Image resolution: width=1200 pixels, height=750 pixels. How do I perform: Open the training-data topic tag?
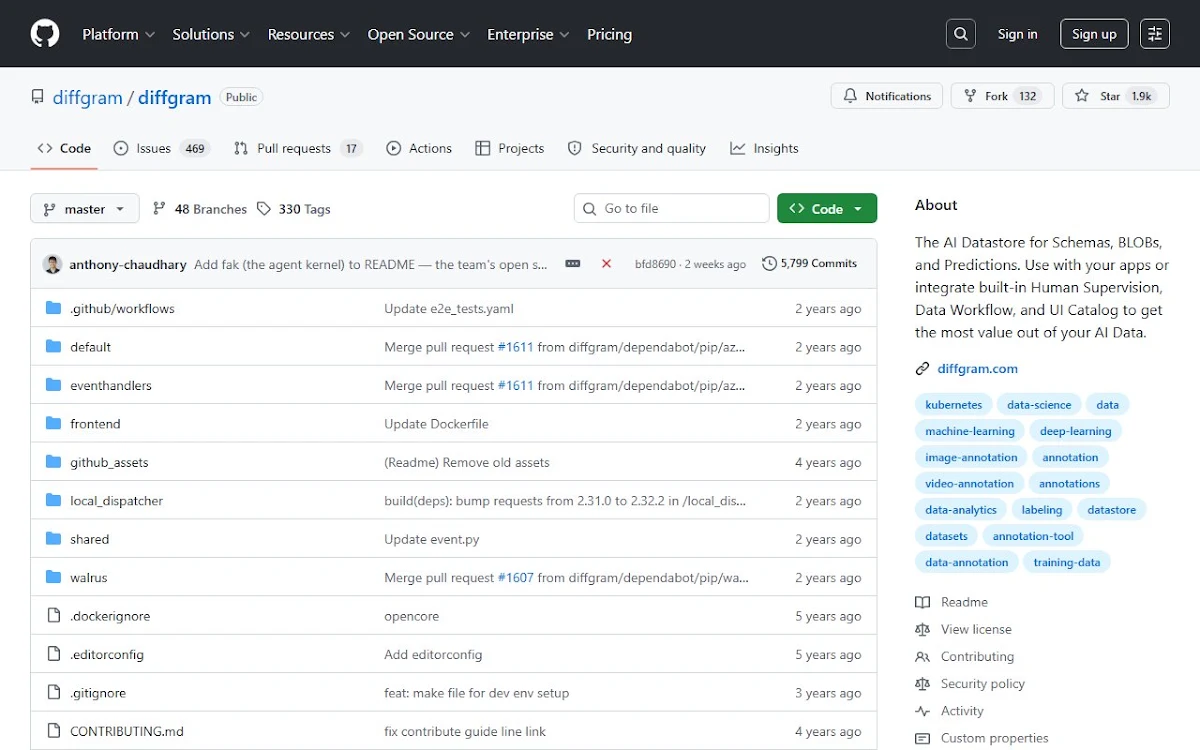click(1067, 562)
